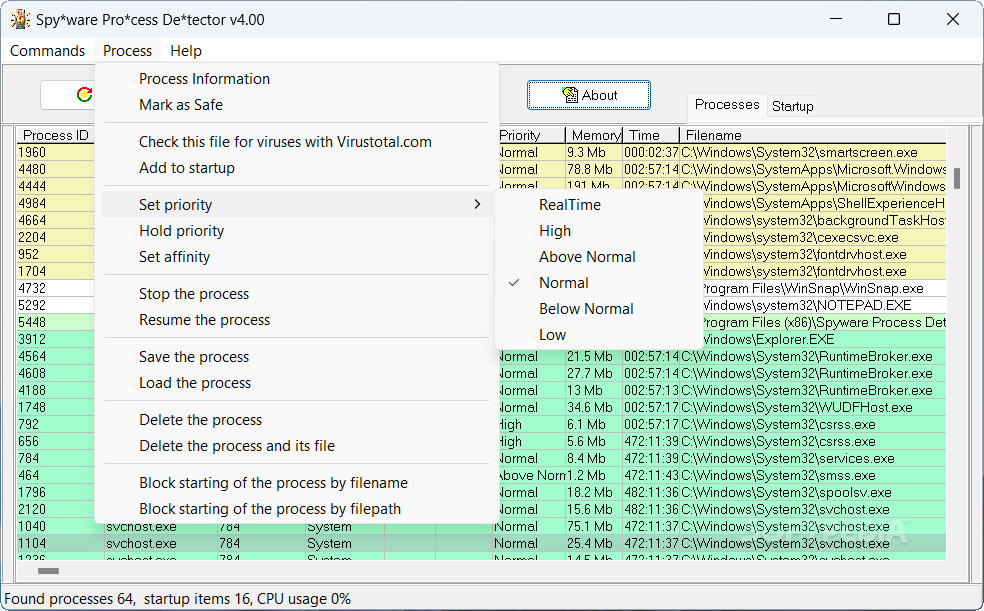This screenshot has width=984, height=611.
Task: Click the Spyware Process Detector title bar icon
Action: tap(20, 19)
